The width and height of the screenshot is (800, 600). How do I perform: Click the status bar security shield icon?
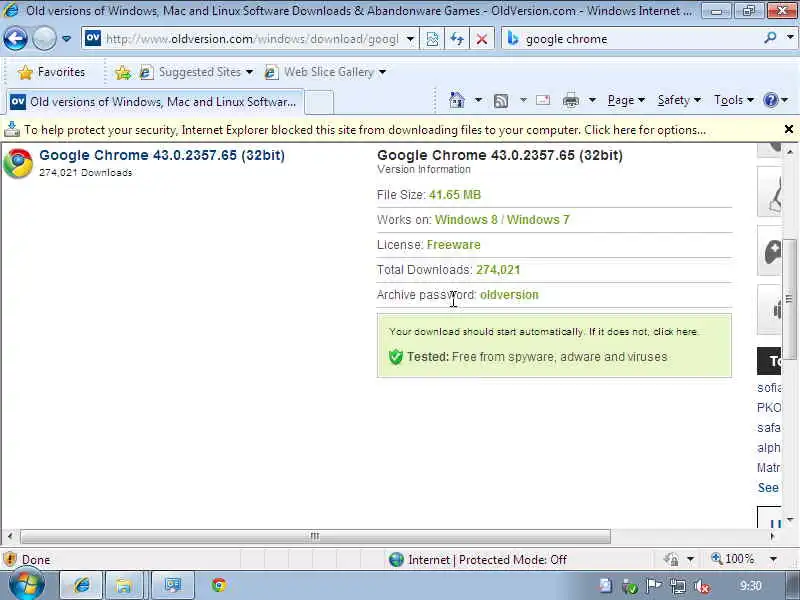pyautogui.click(x=10, y=560)
